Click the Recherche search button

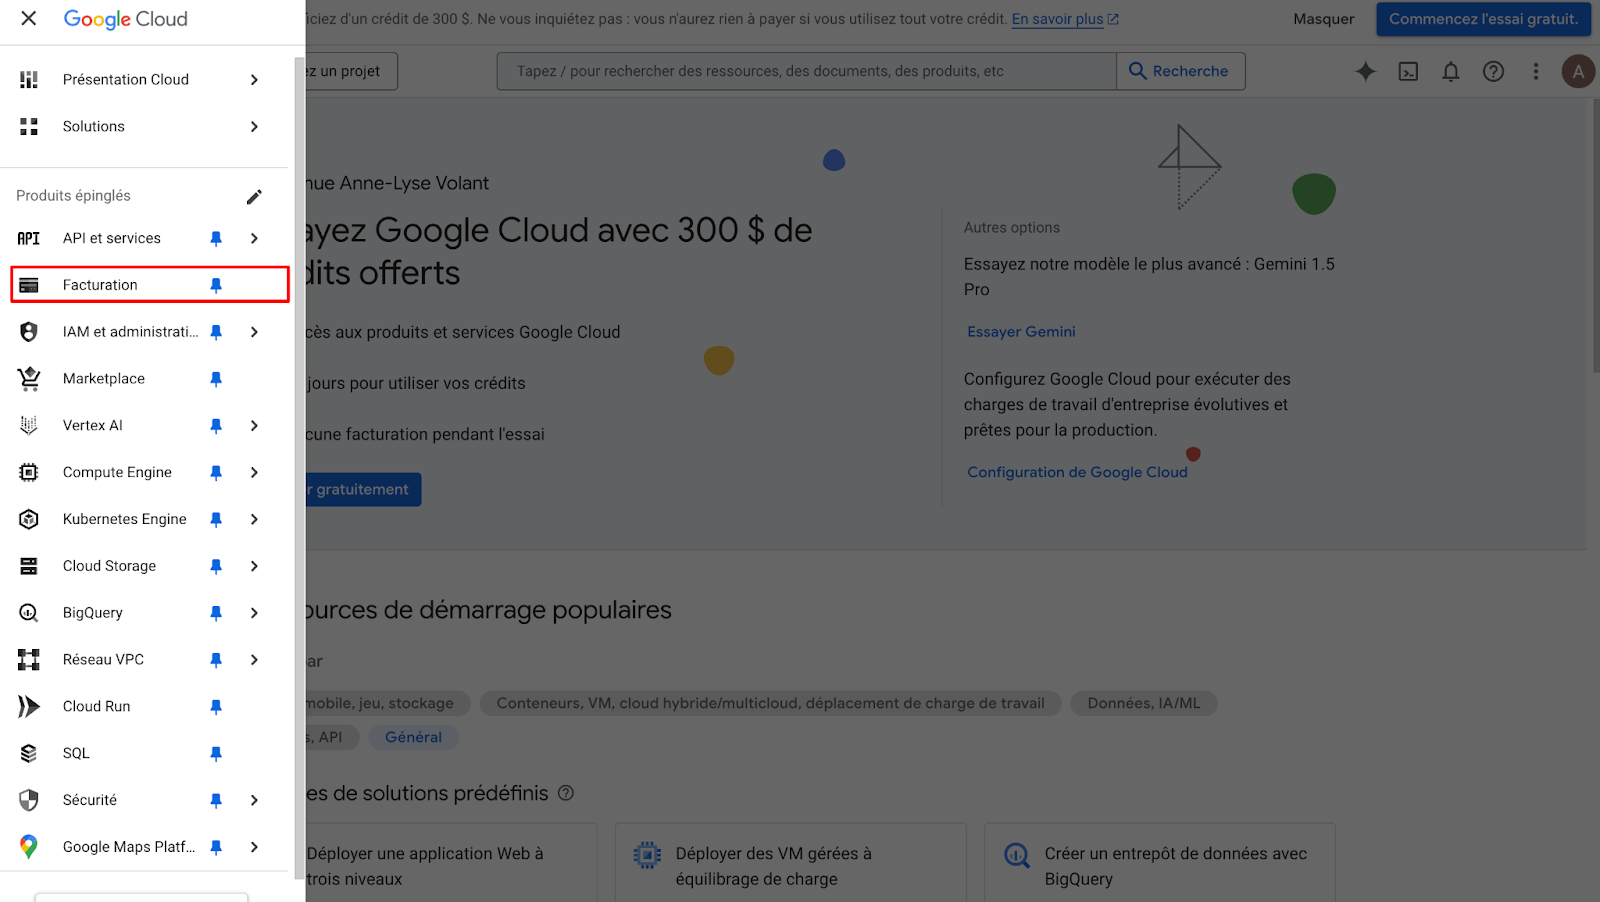(1180, 71)
